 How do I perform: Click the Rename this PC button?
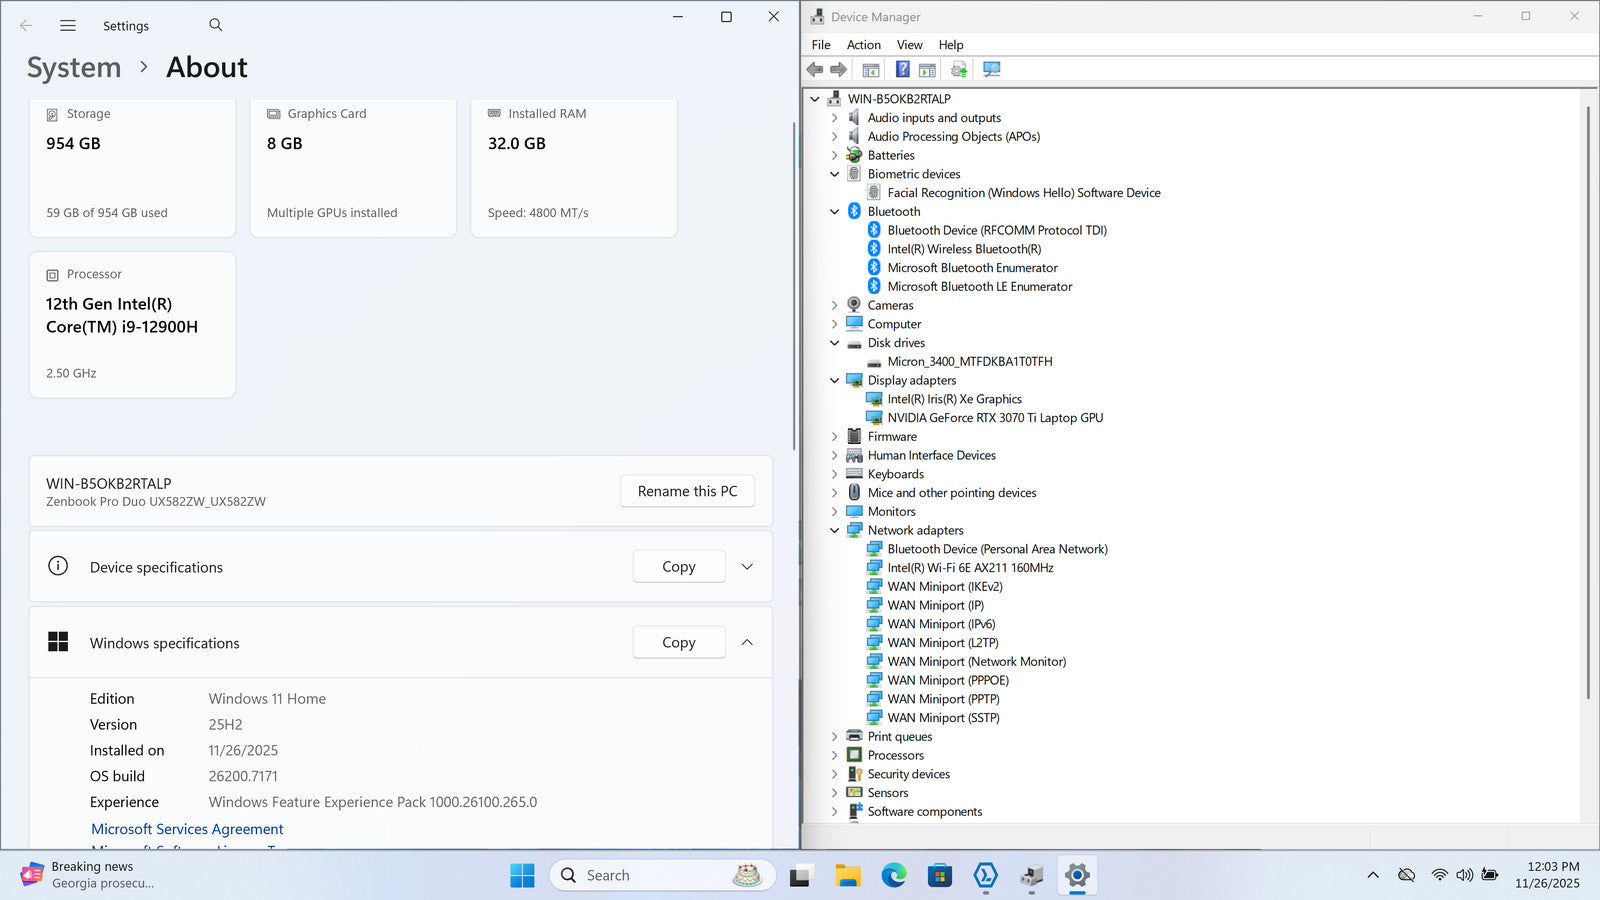point(687,491)
